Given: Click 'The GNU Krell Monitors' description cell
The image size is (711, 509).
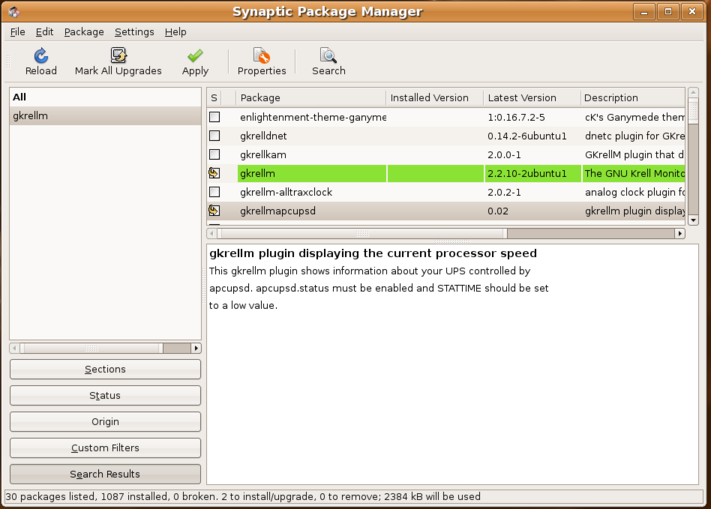Looking at the screenshot, I should click(x=633, y=173).
